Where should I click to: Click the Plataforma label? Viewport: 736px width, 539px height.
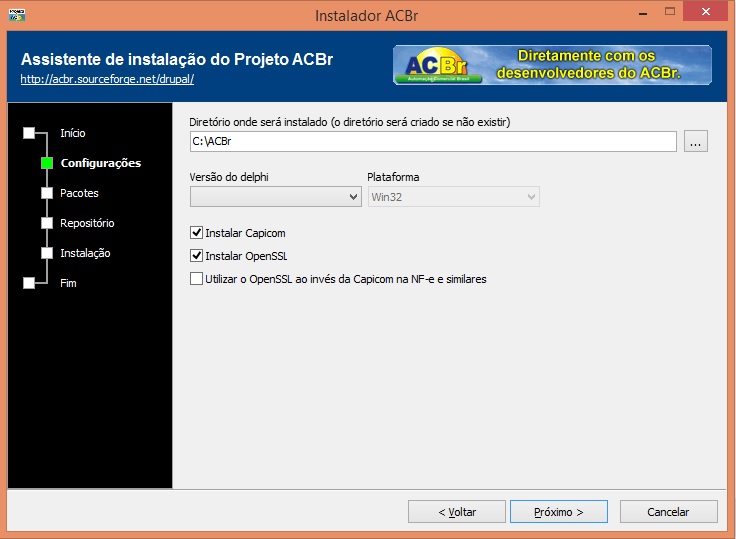coord(393,177)
